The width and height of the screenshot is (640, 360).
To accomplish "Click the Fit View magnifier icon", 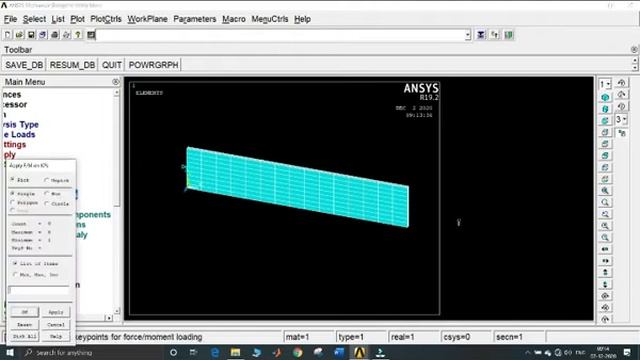I will point(605,191).
